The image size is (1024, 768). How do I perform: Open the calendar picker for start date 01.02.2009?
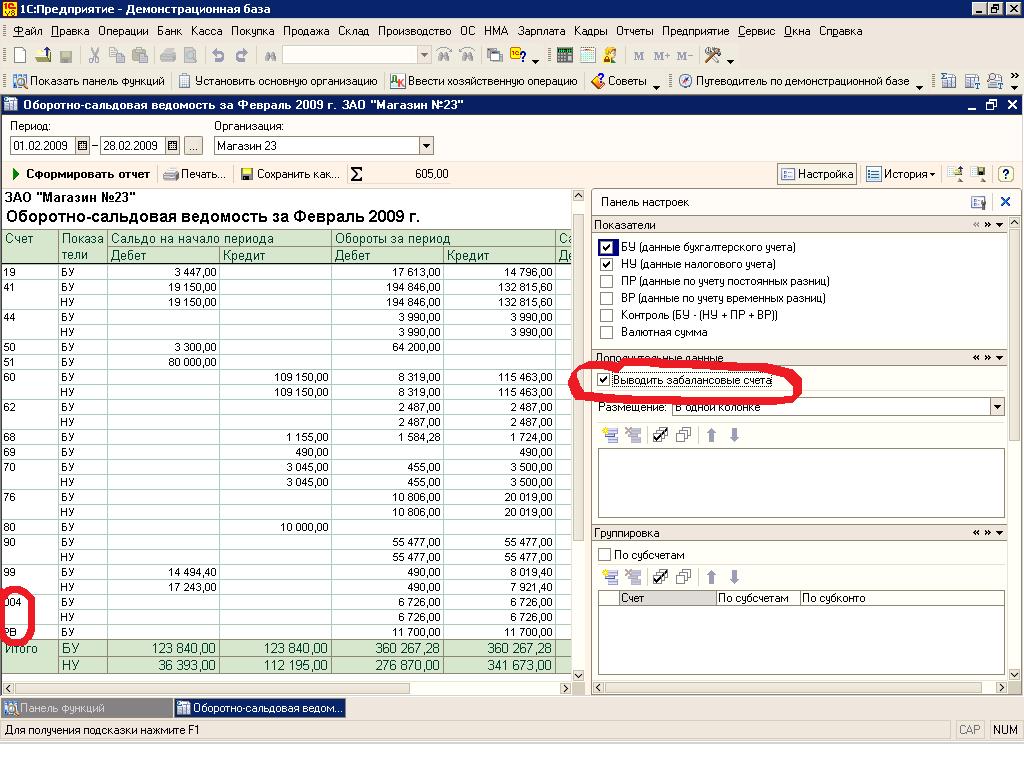(x=82, y=146)
